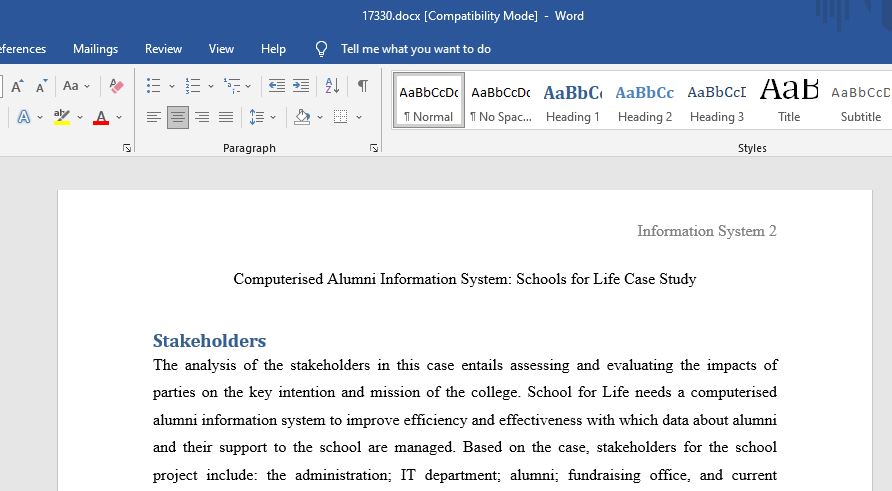Viewport: 892px width, 491px height.
Task: Apply Heading 1 style
Action: click(x=573, y=100)
